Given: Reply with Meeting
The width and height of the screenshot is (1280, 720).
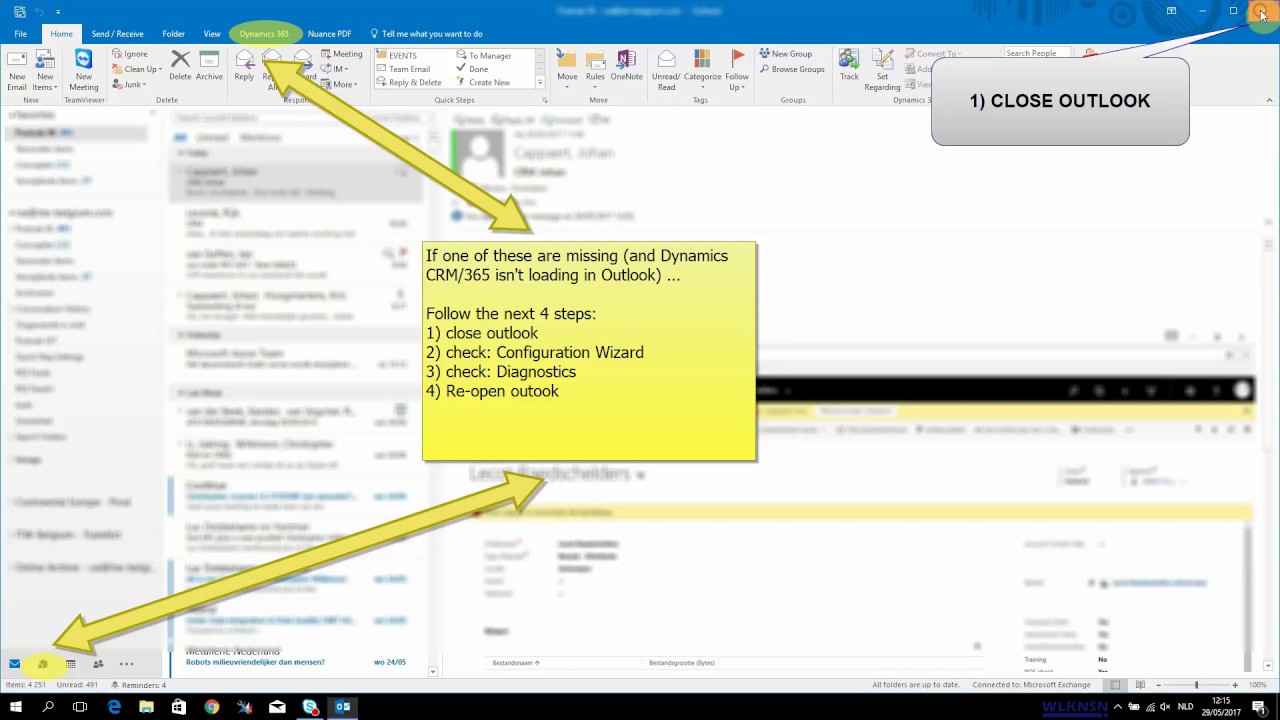Looking at the screenshot, I should coord(342,54).
